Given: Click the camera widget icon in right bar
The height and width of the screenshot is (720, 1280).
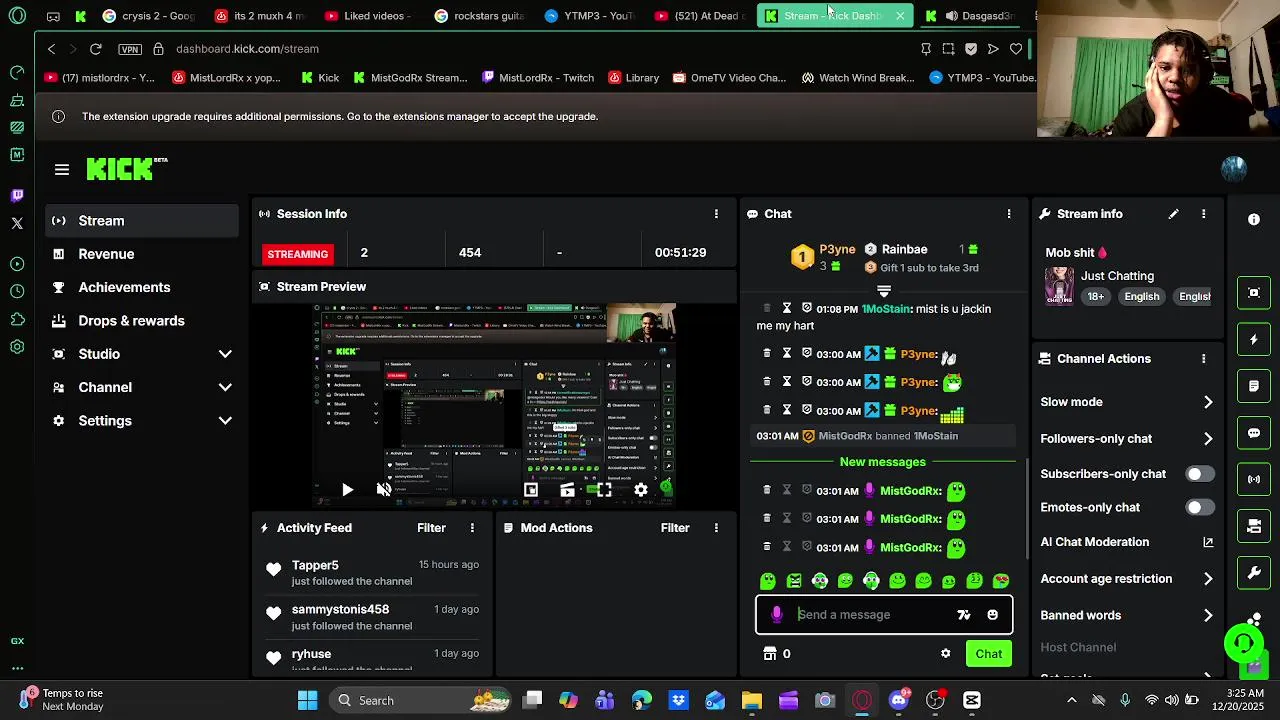Looking at the screenshot, I should coord(1254,526).
